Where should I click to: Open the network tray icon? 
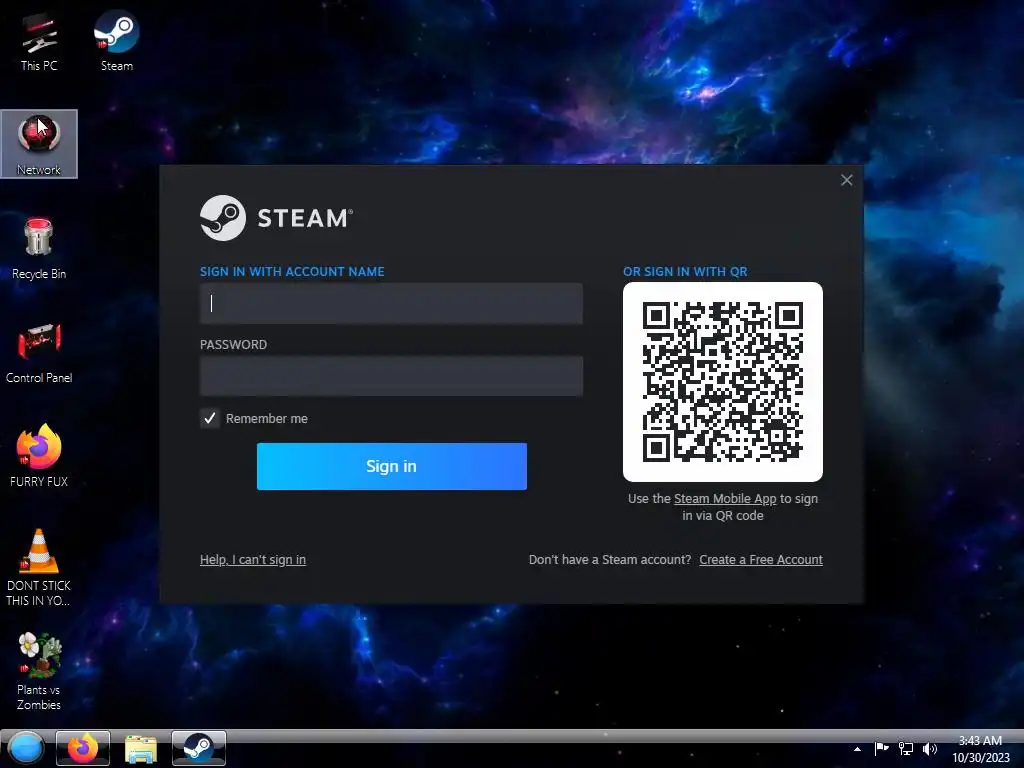coord(906,748)
